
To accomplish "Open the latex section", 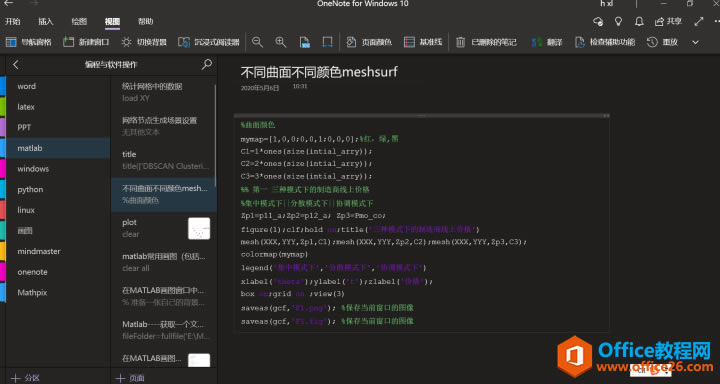I will coord(57,107).
